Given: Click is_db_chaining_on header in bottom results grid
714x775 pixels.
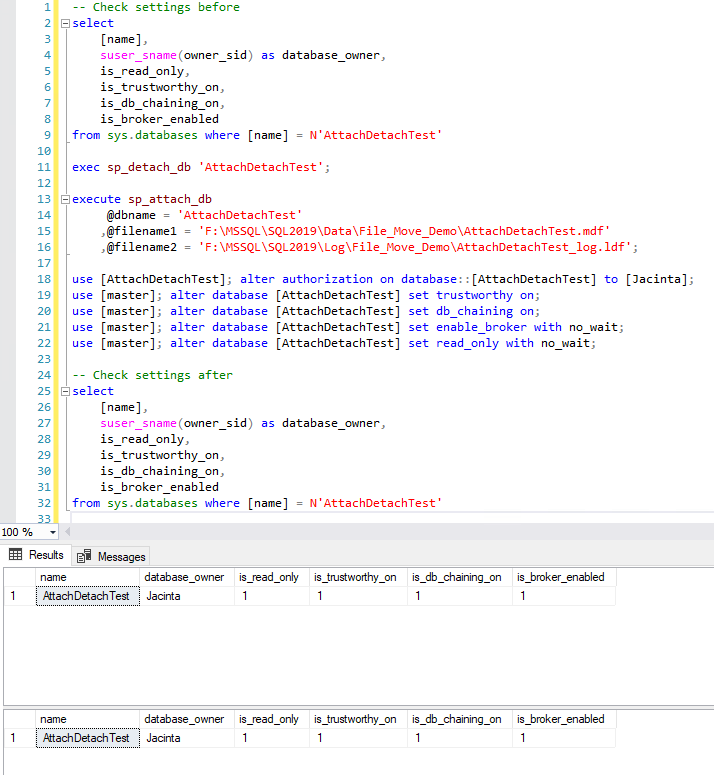Looking at the screenshot, I should pyautogui.click(x=460, y=719).
